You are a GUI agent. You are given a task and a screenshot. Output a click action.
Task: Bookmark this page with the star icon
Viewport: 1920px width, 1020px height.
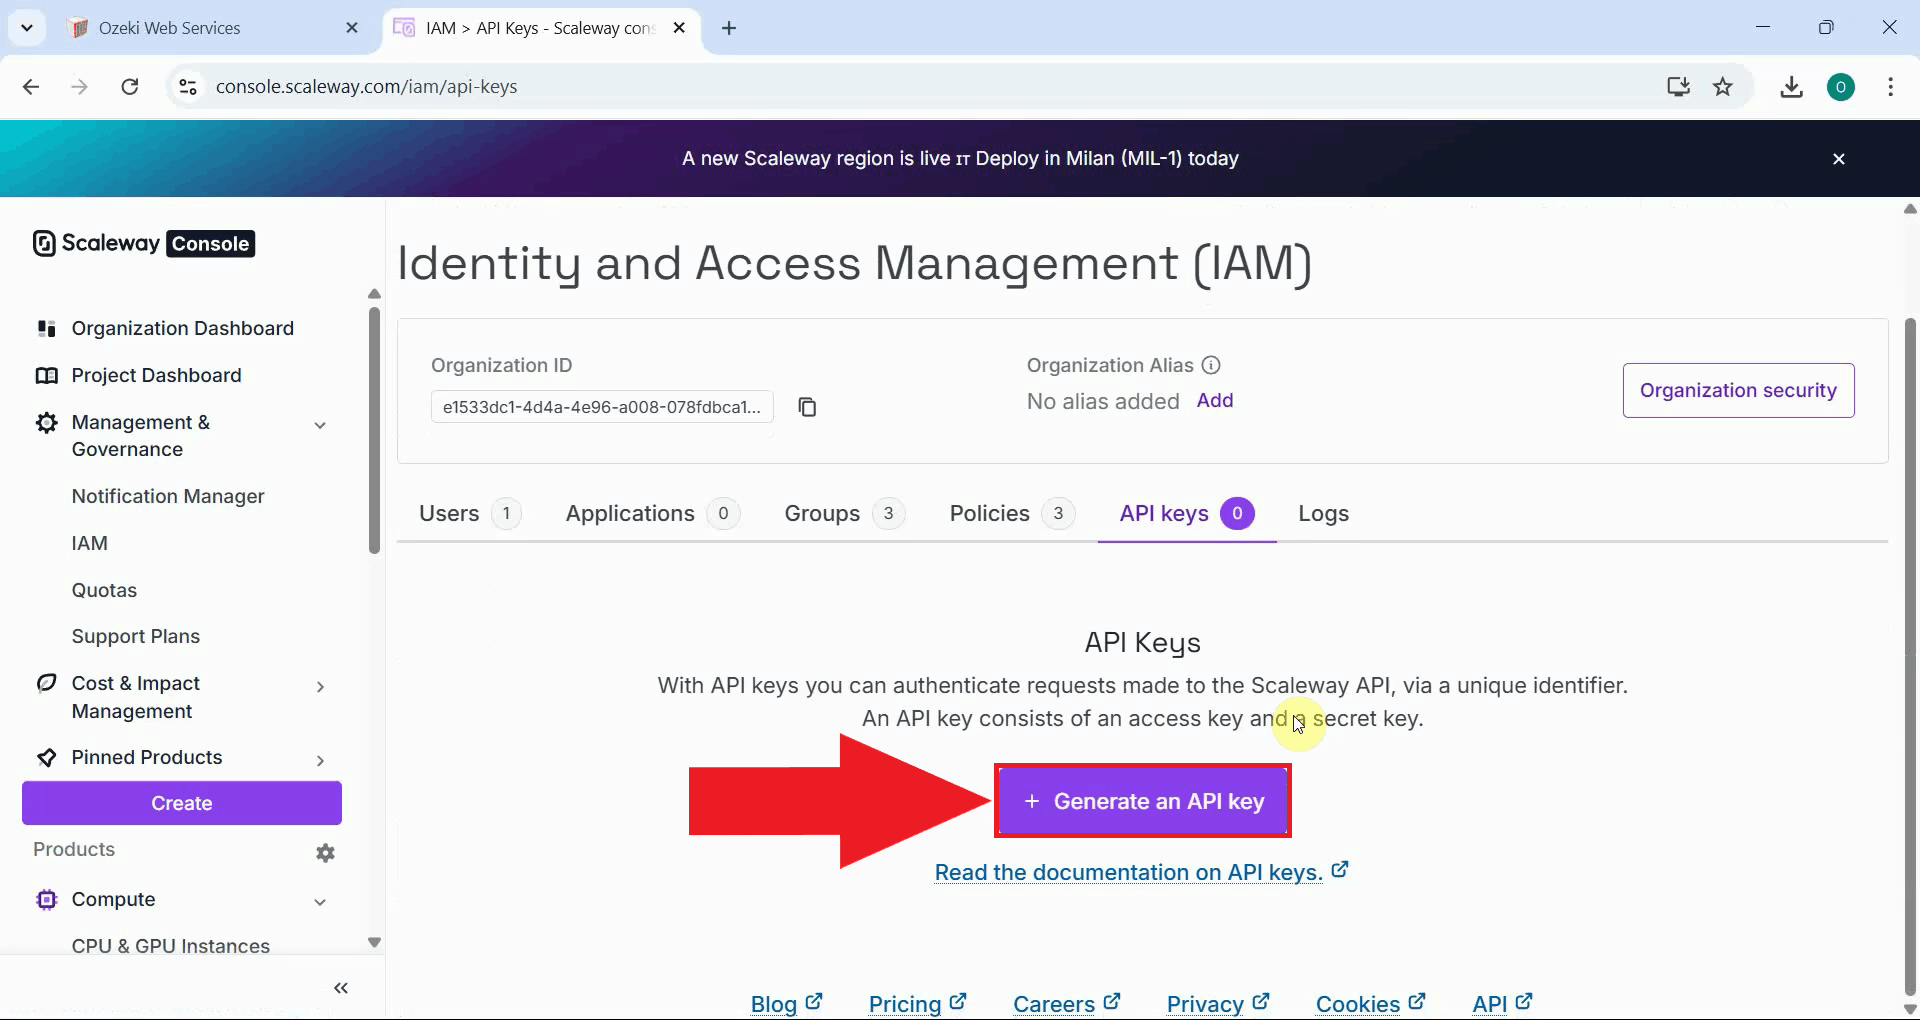coord(1723,86)
